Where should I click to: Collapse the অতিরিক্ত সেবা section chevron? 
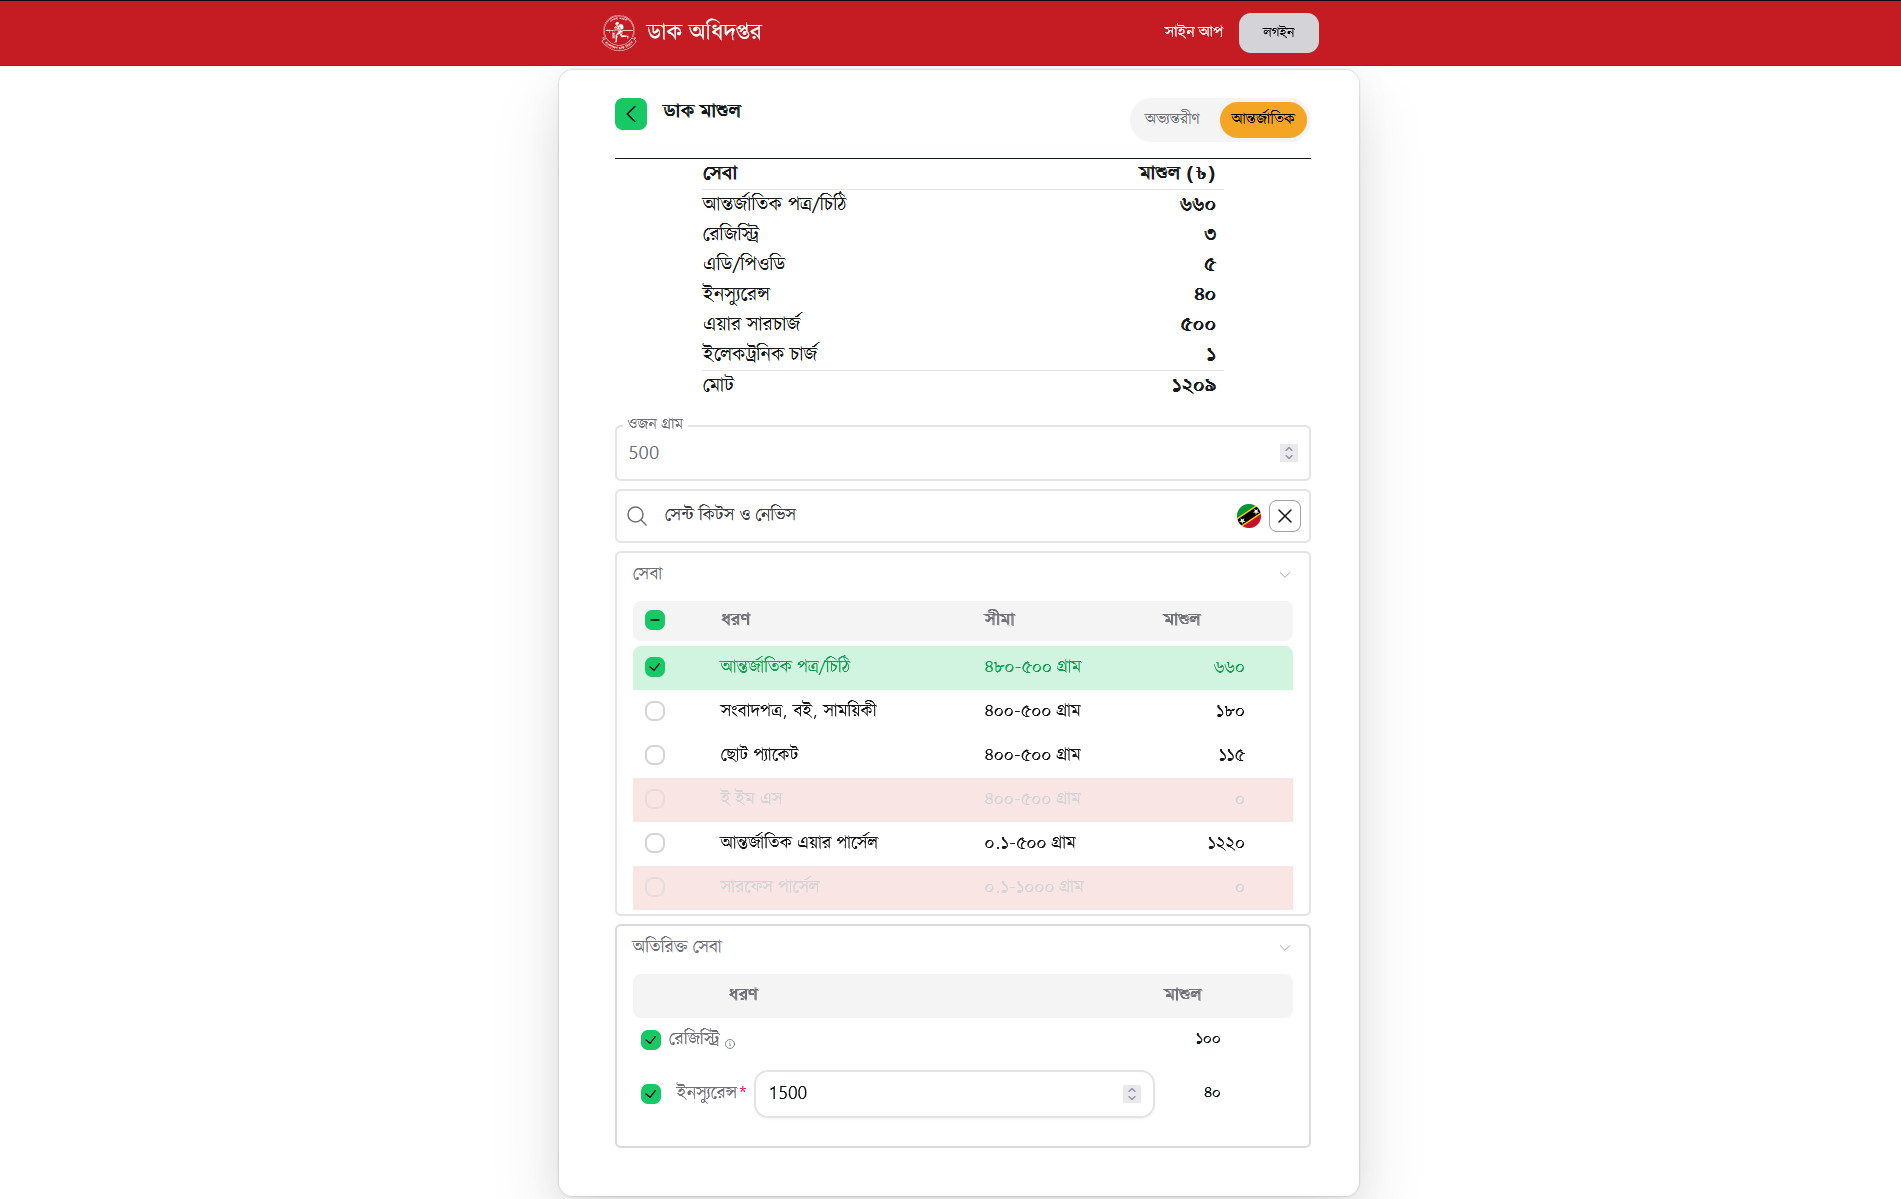coord(1285,948)
